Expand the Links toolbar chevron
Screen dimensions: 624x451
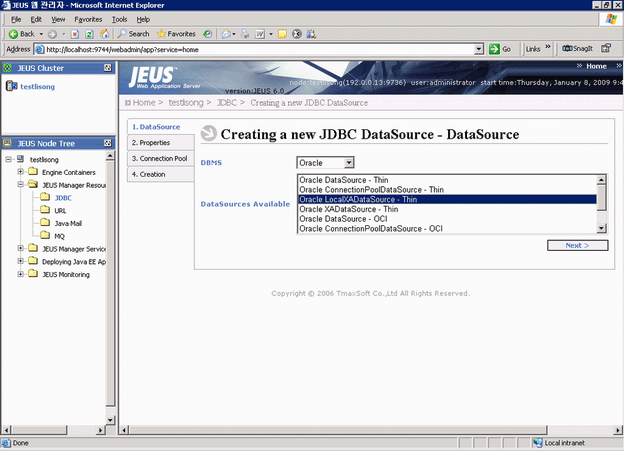coord(548,47)
